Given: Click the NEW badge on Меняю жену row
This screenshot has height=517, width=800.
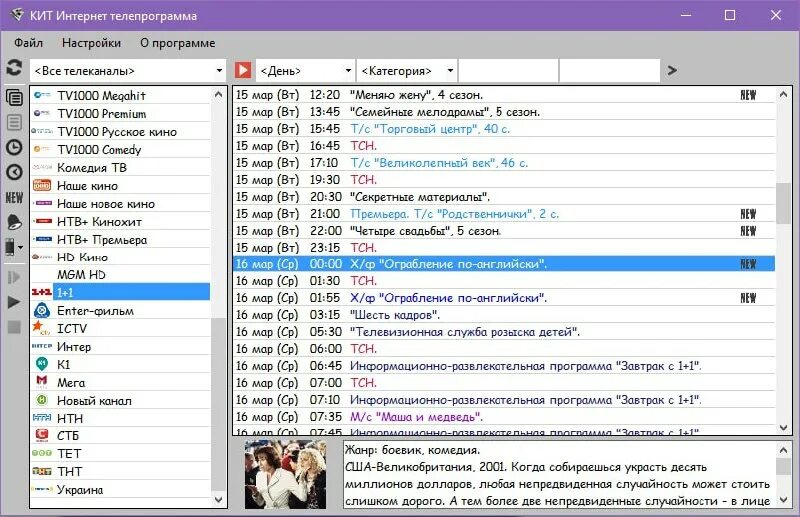Looking at the screenshot, I should [748, 95].
